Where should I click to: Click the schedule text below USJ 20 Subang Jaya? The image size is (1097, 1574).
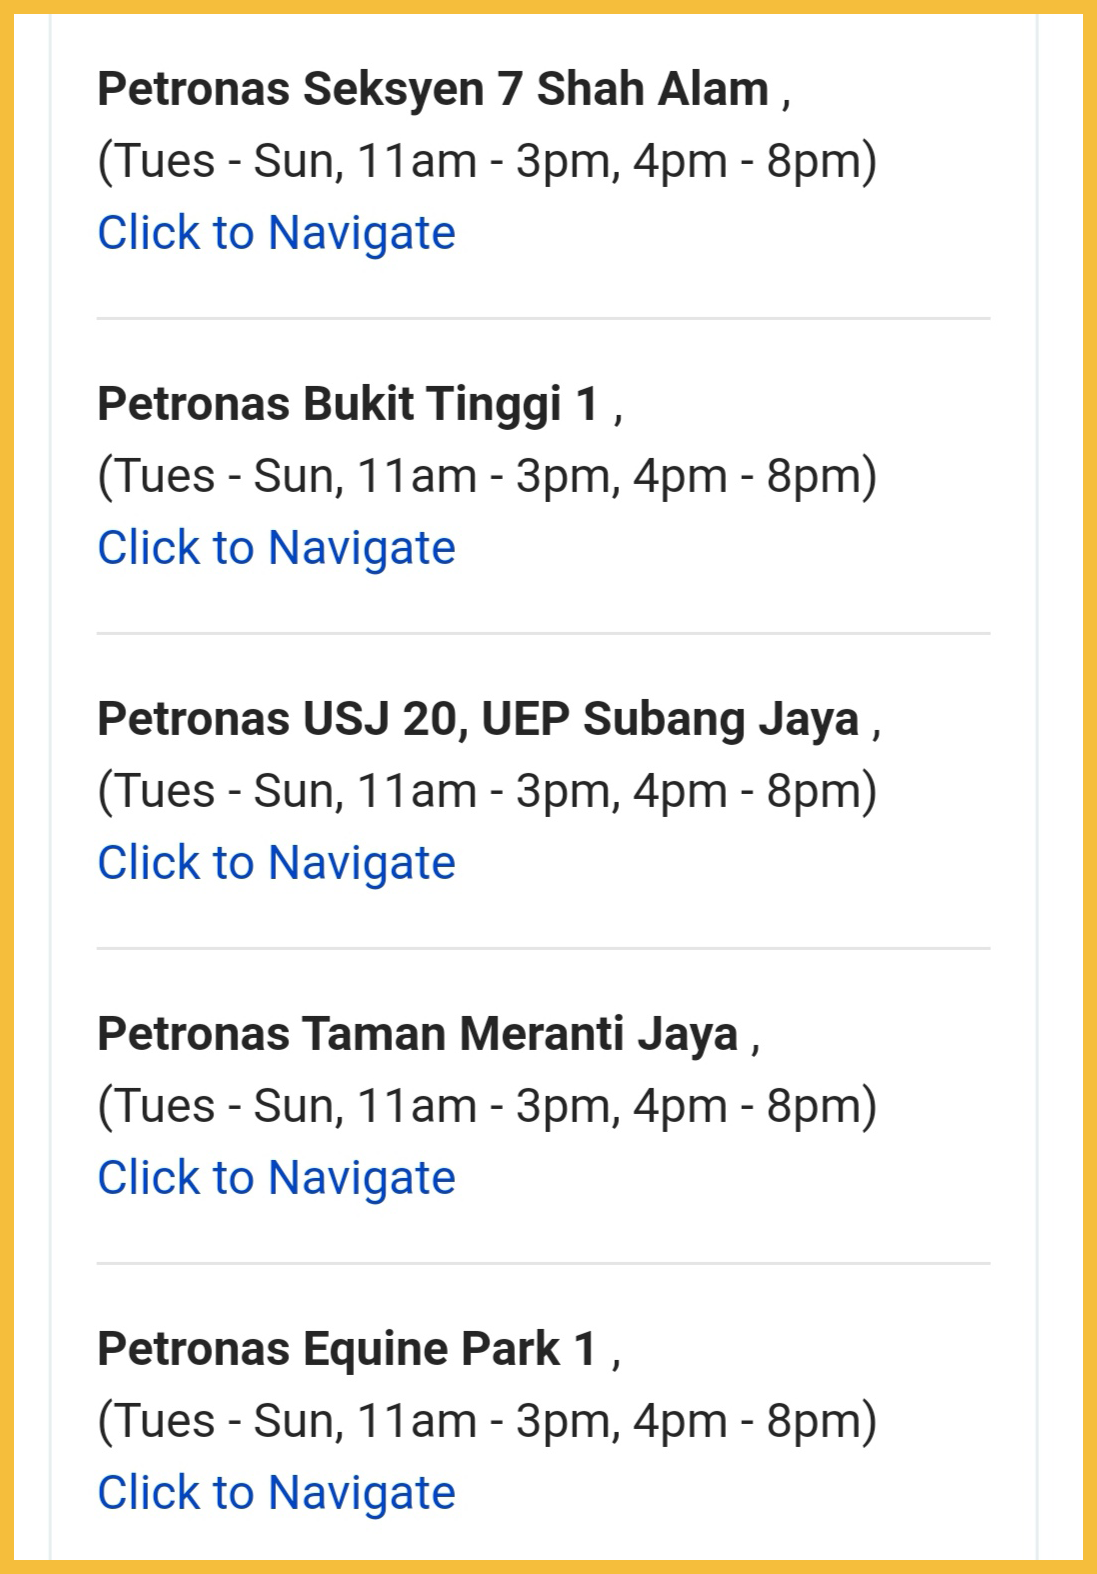[x=486, y=791]
